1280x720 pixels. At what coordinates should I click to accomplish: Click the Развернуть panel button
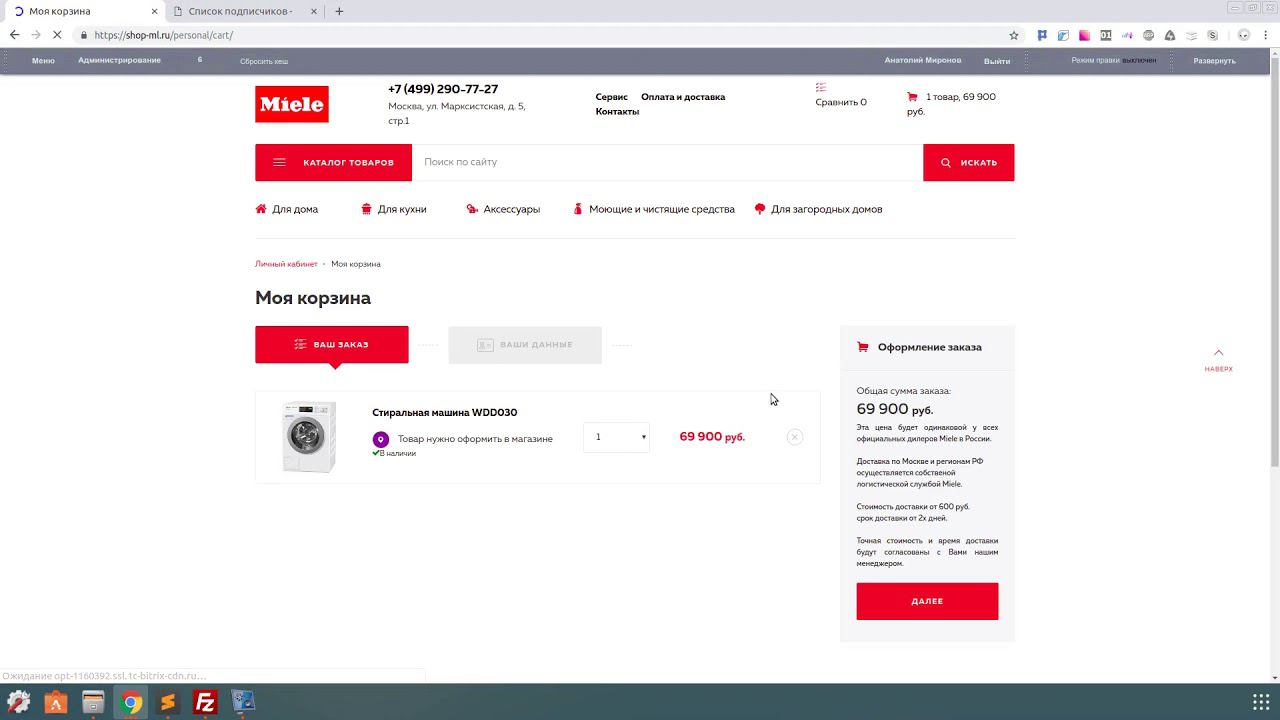click(1214, 61)
